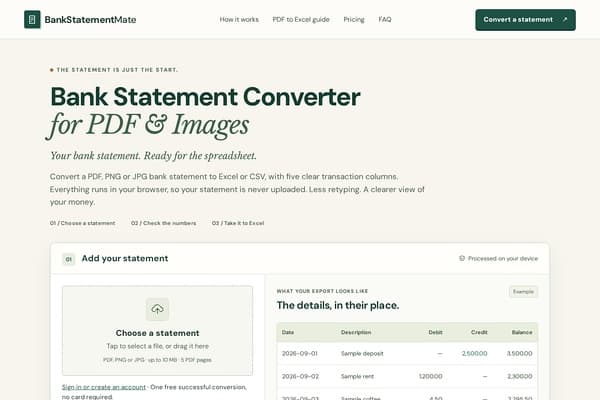Click the 01 step badge icon
This screenshot has height=400, width=600.
68,259
